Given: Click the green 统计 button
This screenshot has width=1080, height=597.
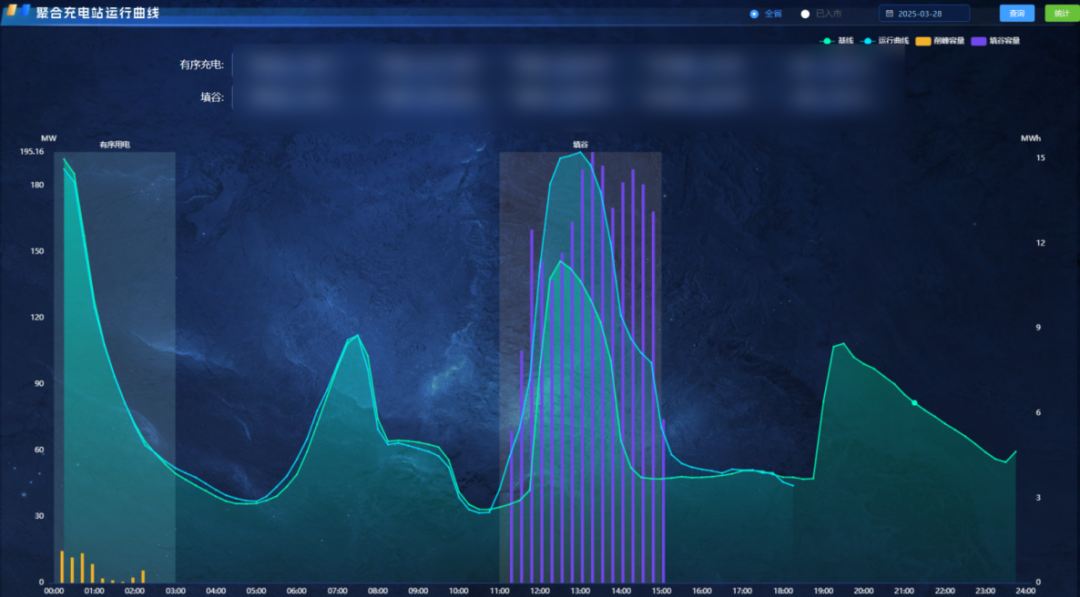Looking at the screenshot, I should [1061, 13].
